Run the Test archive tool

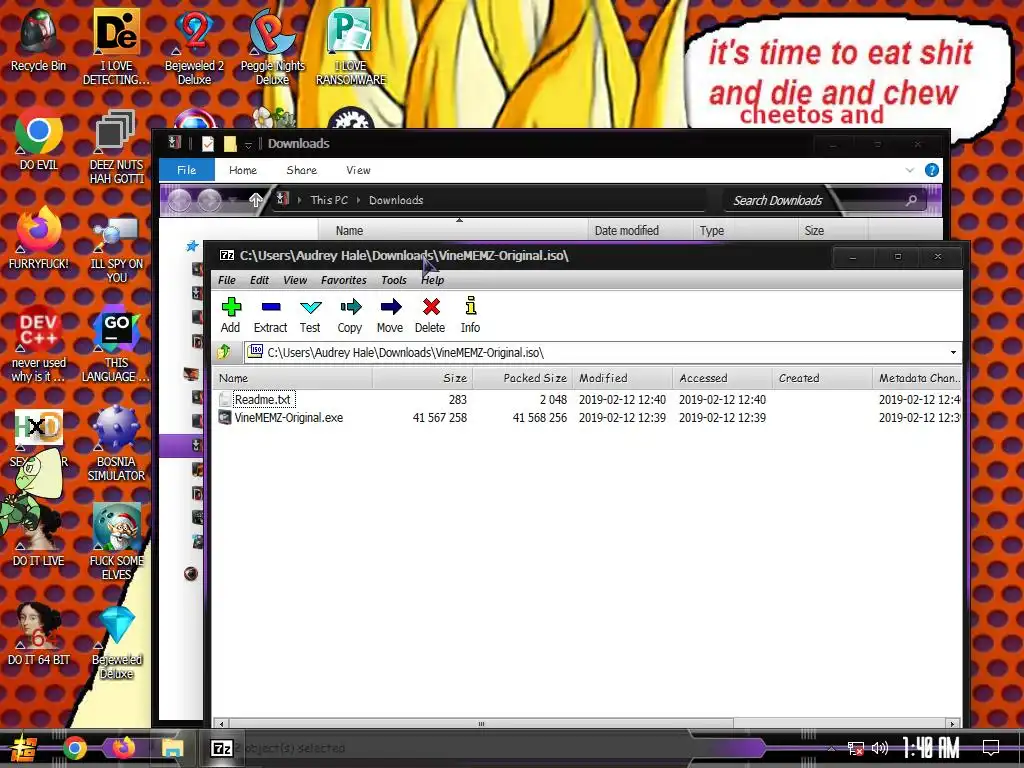[310, 315]
